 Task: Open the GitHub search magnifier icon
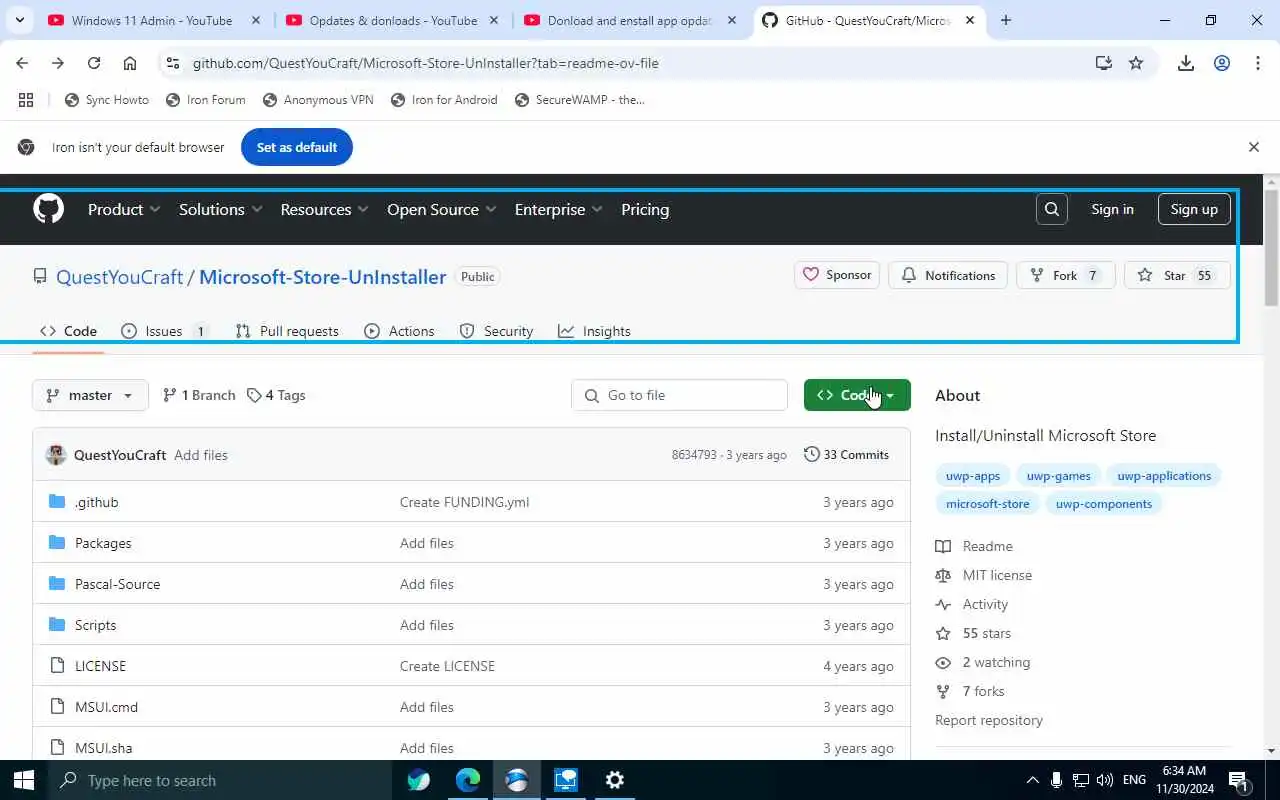pos(1052,209)
